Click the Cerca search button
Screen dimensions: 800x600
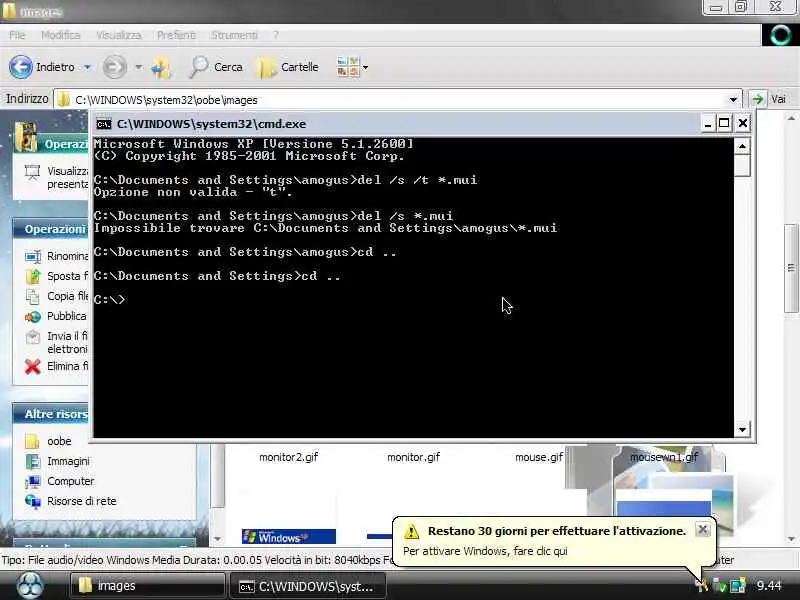215,67
